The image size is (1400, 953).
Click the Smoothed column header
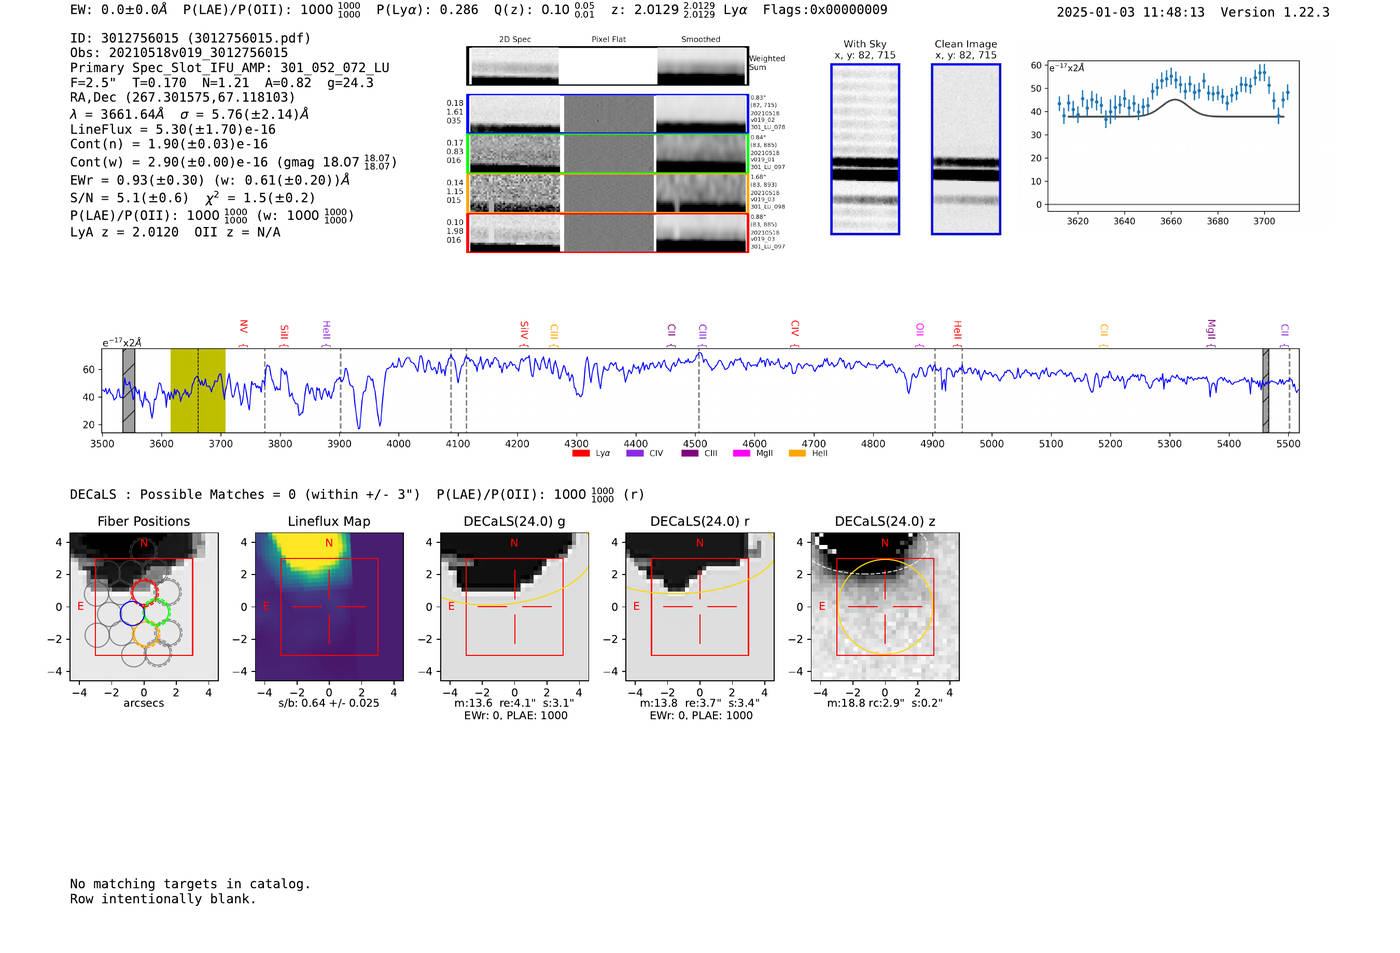tap(701, 39)
